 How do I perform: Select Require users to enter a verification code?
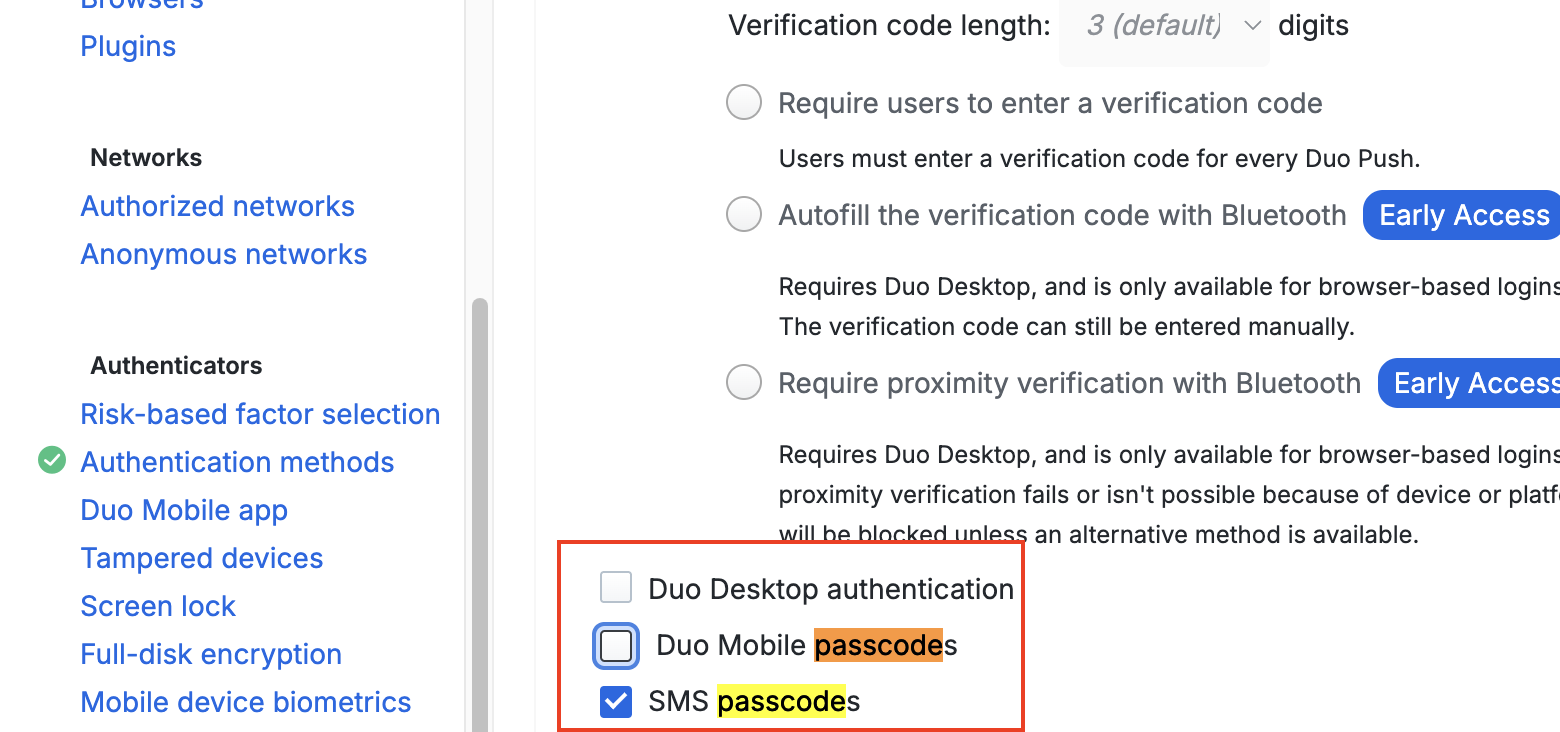744,103
